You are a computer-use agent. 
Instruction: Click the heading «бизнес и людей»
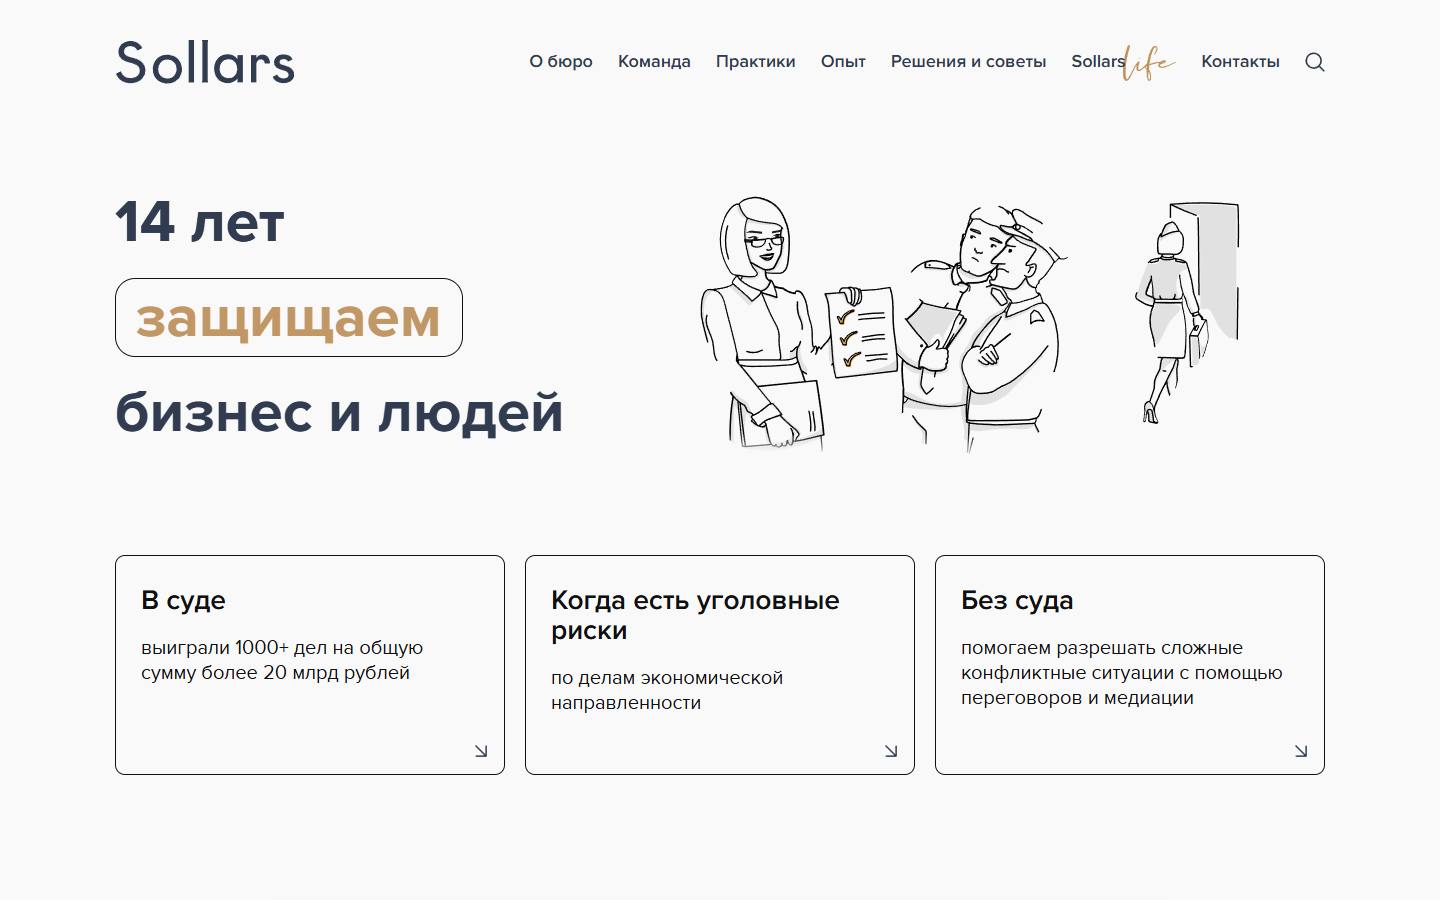click(339, 412)
